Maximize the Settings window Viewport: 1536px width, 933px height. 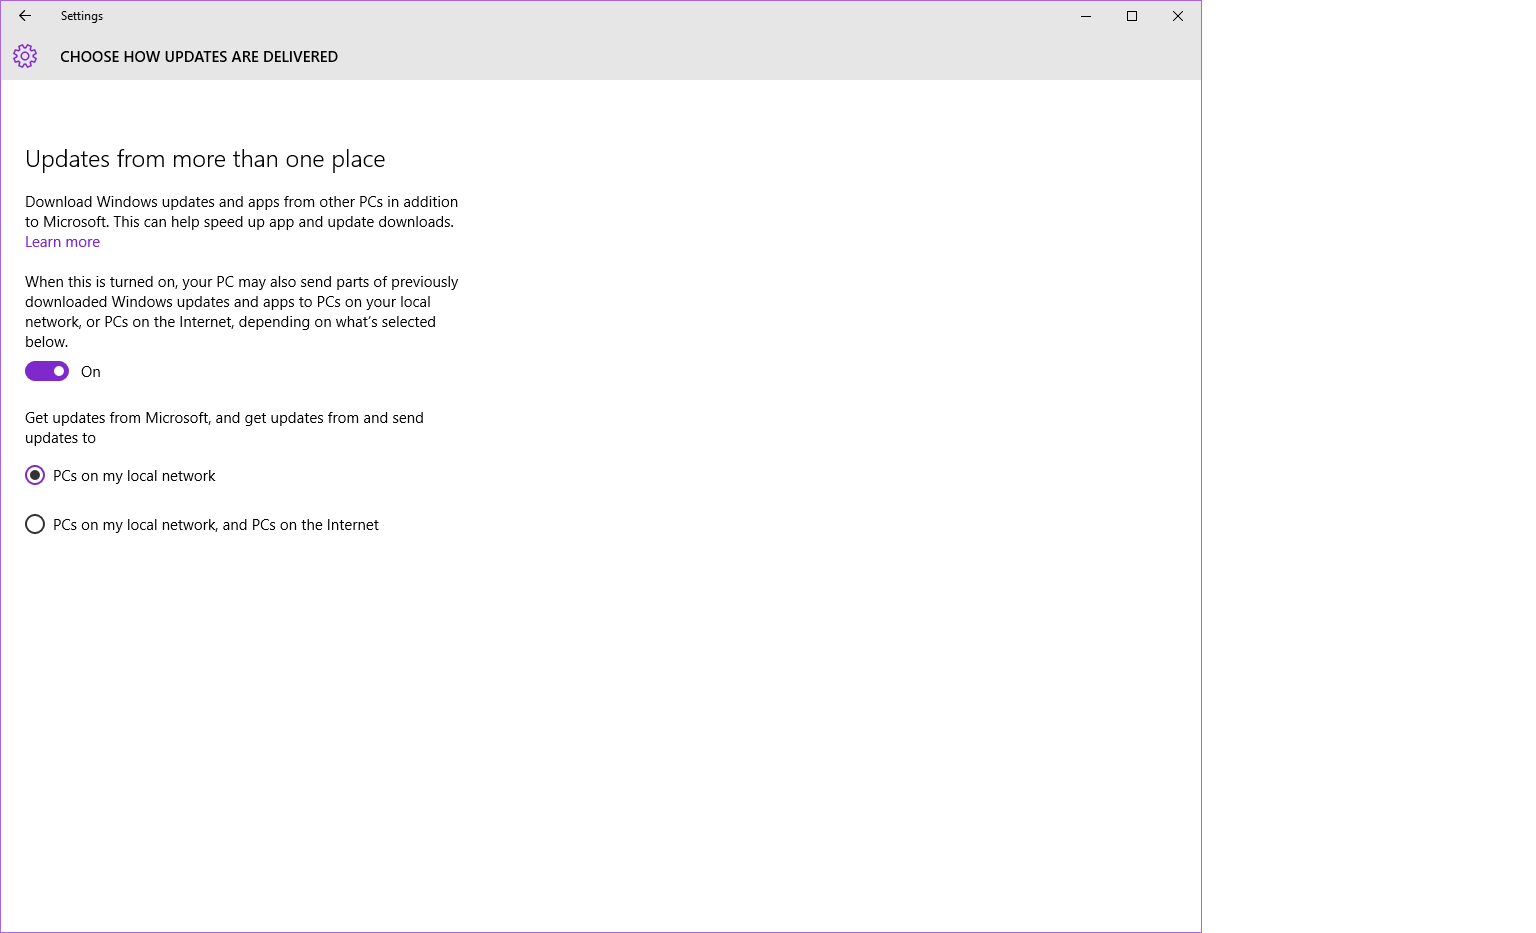point(1132,16)
